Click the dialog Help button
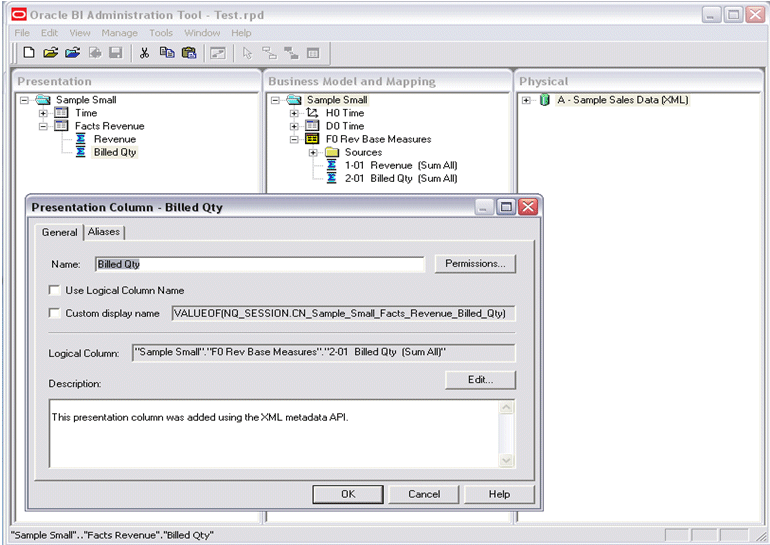The height and width of the screenshot is (545, 770). 499,494
